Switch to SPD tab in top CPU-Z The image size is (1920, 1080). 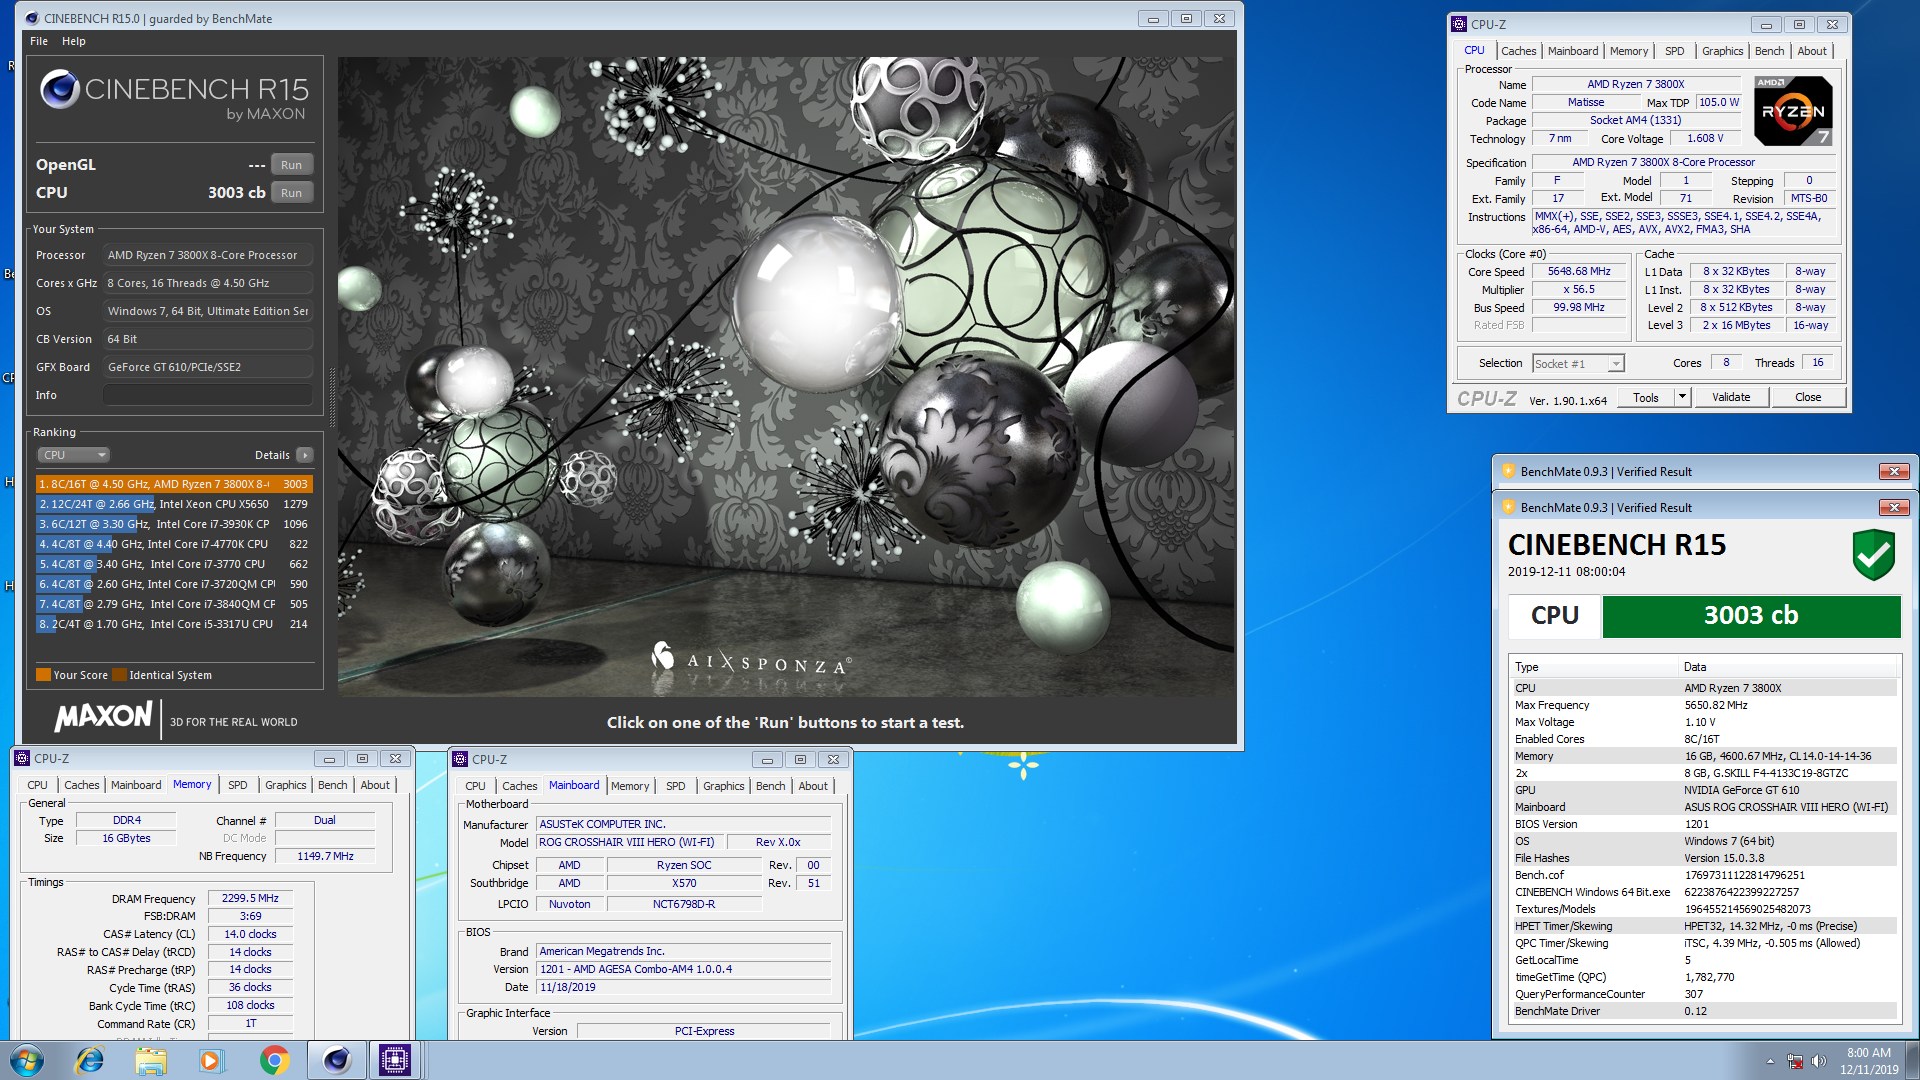(1674, 51)
